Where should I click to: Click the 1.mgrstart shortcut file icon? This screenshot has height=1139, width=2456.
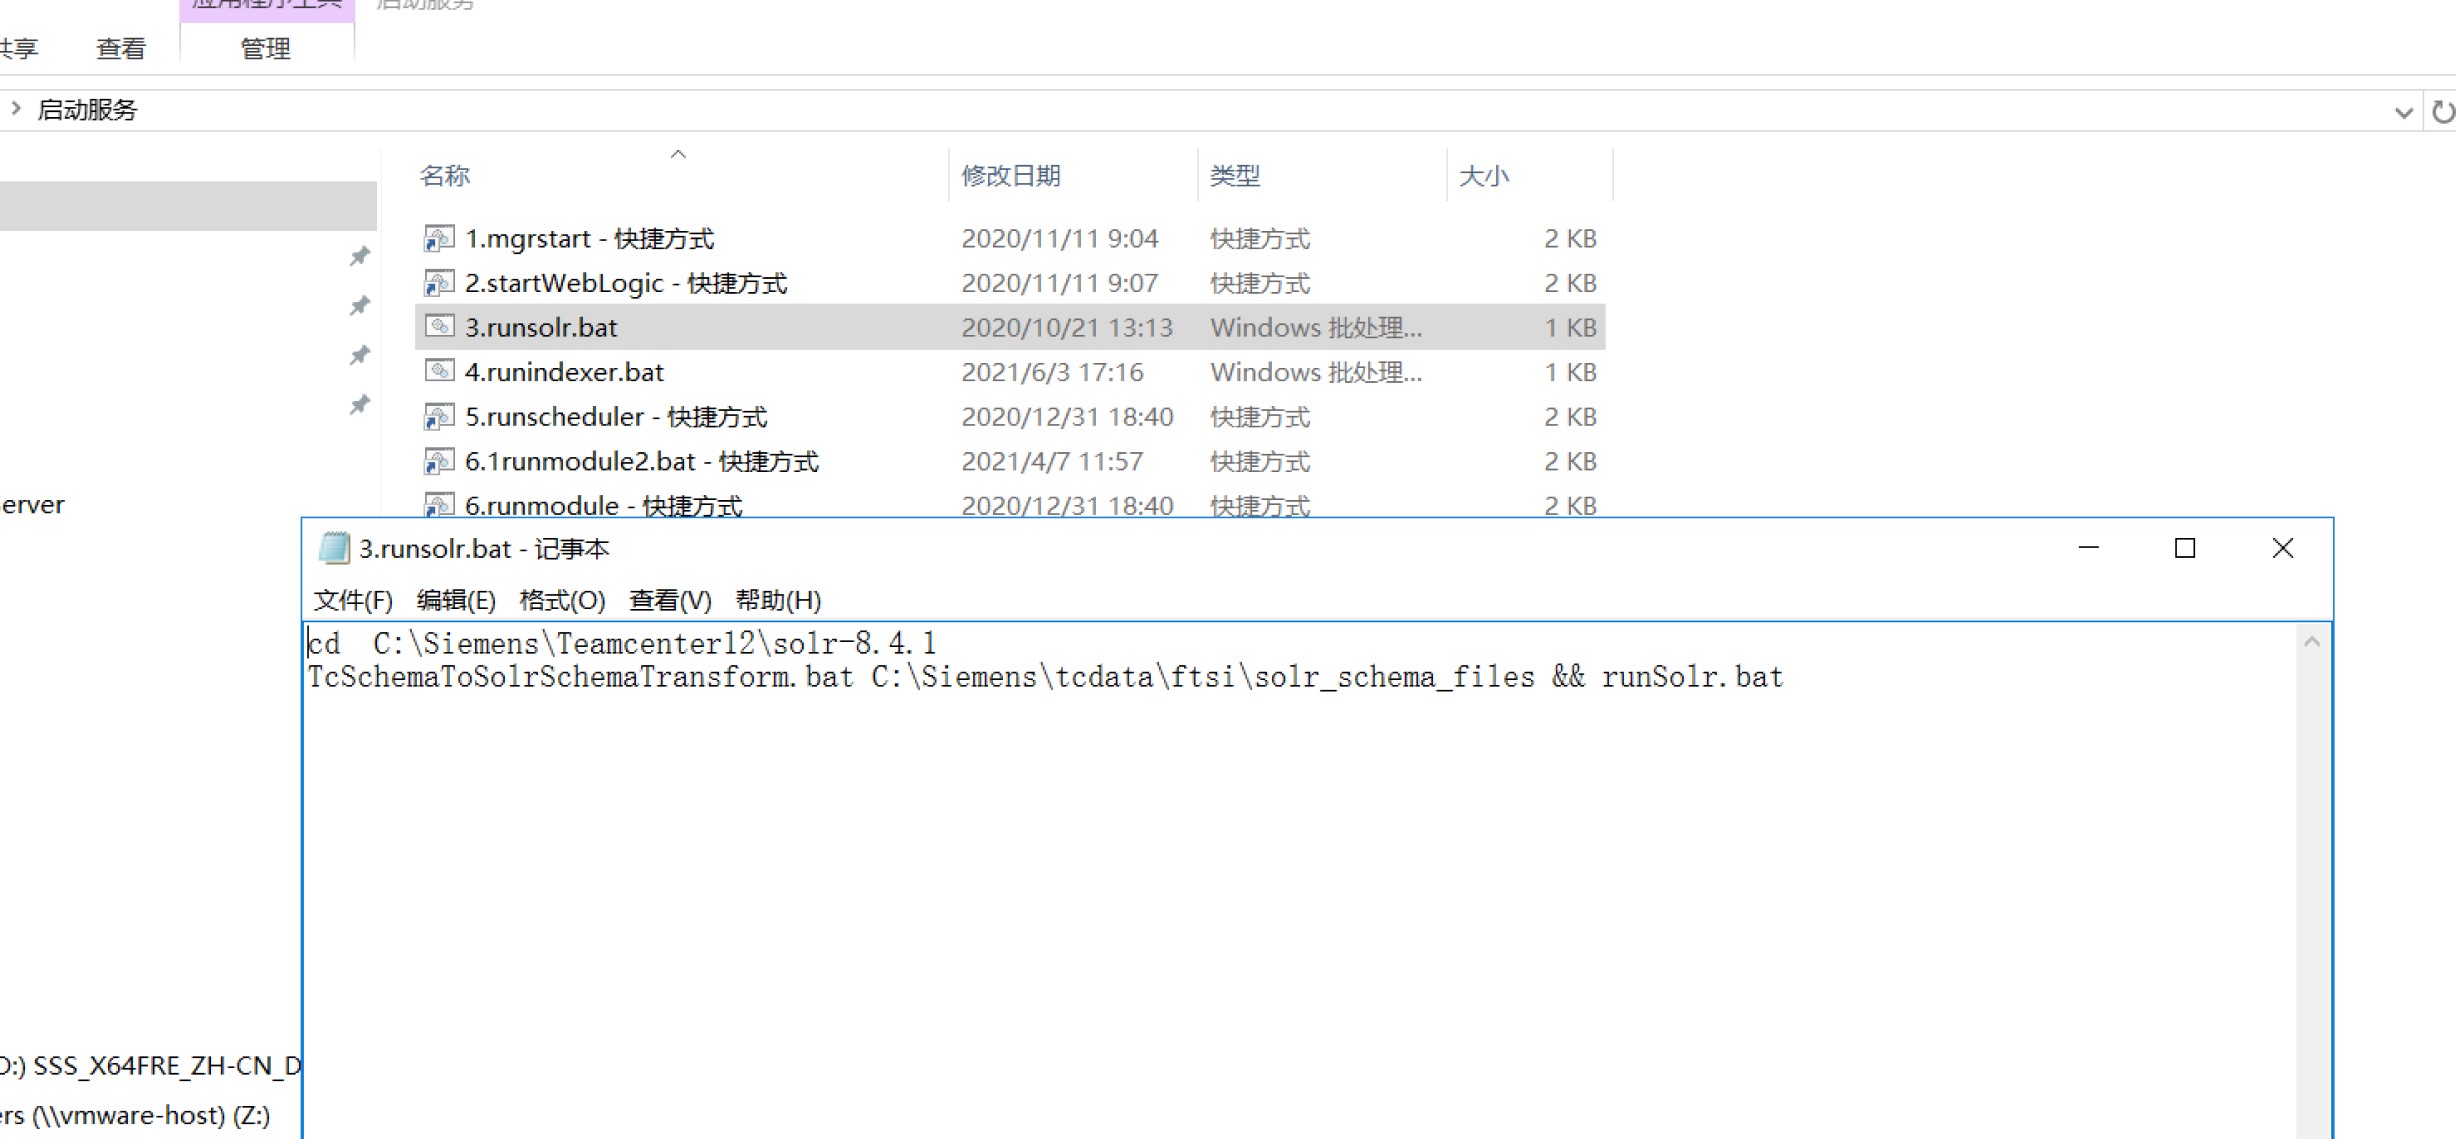coord(439,238)
